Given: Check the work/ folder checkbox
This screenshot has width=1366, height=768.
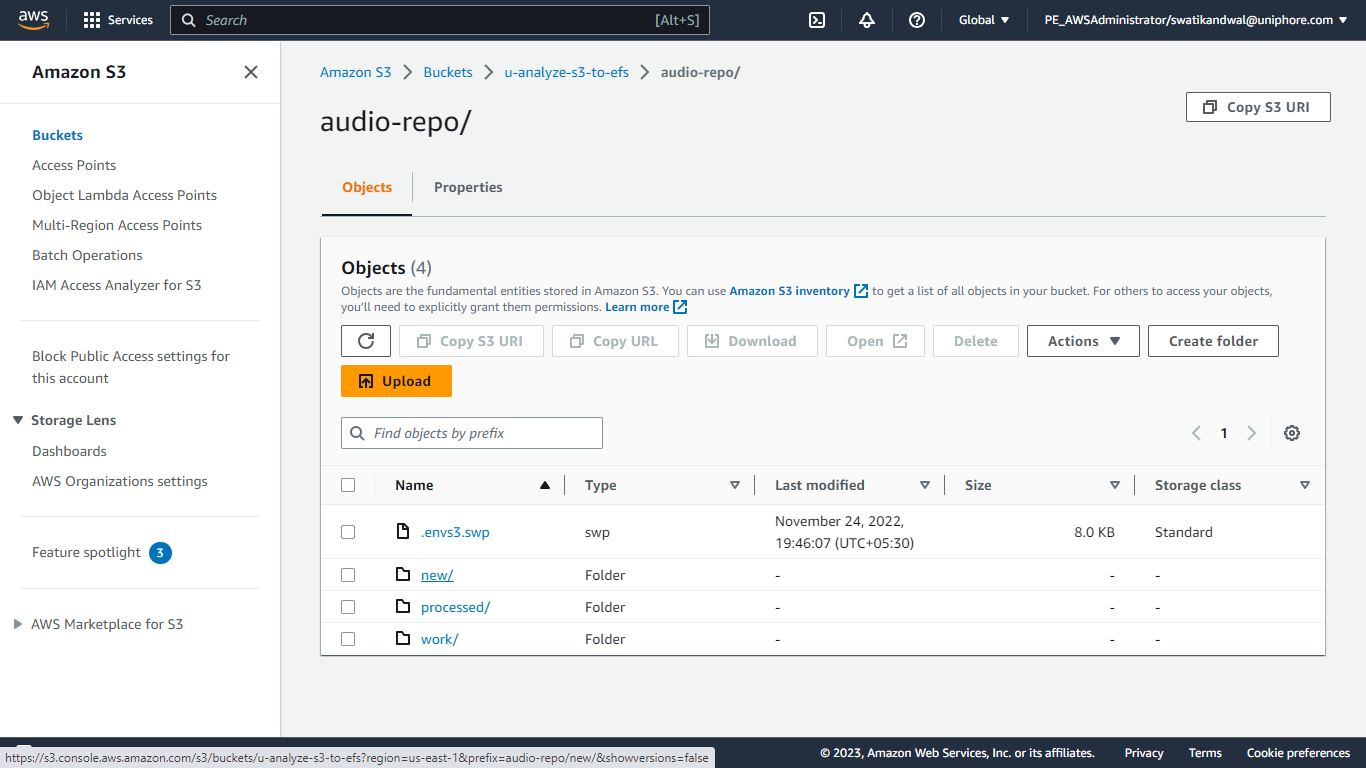Looking at the screenshot, I should 348,639.
